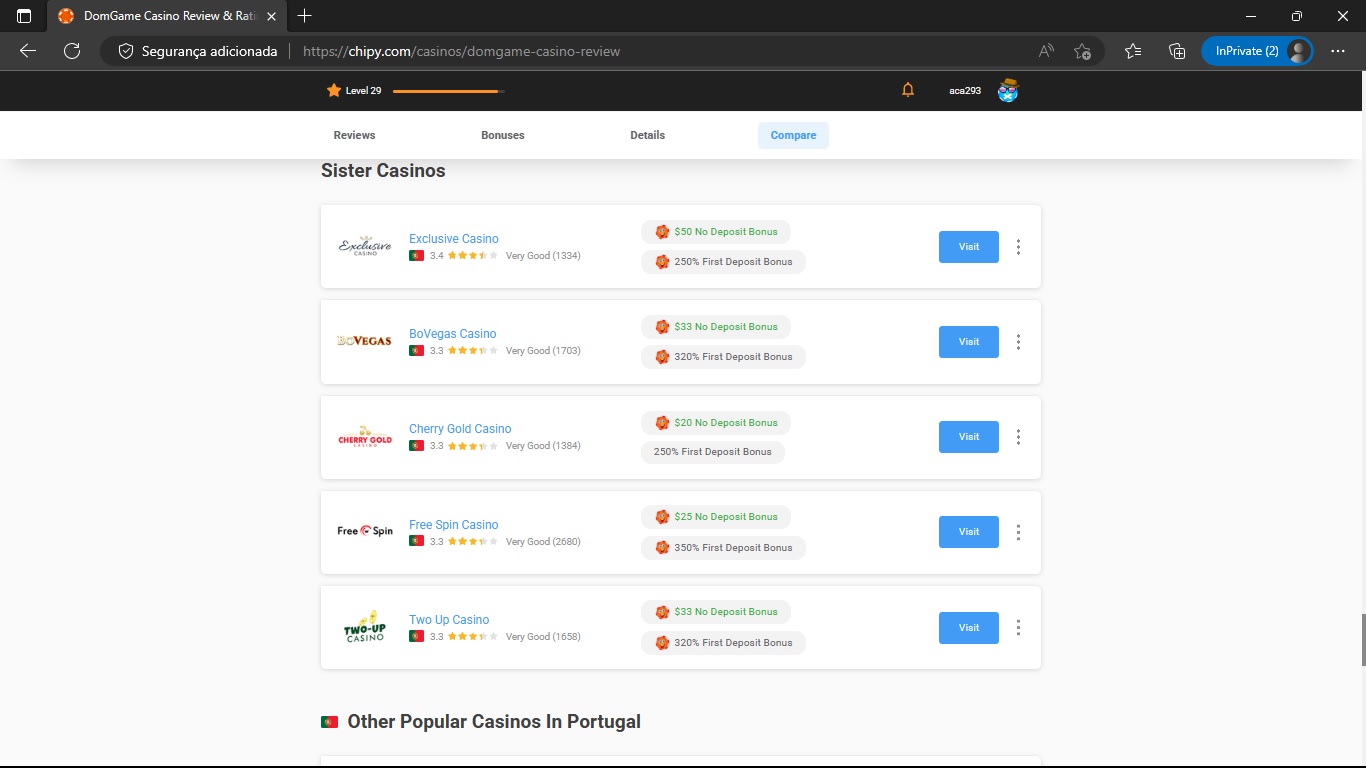Visit BoVegas Casino button
Viewport: 1366px width, 768px height.
968,342
